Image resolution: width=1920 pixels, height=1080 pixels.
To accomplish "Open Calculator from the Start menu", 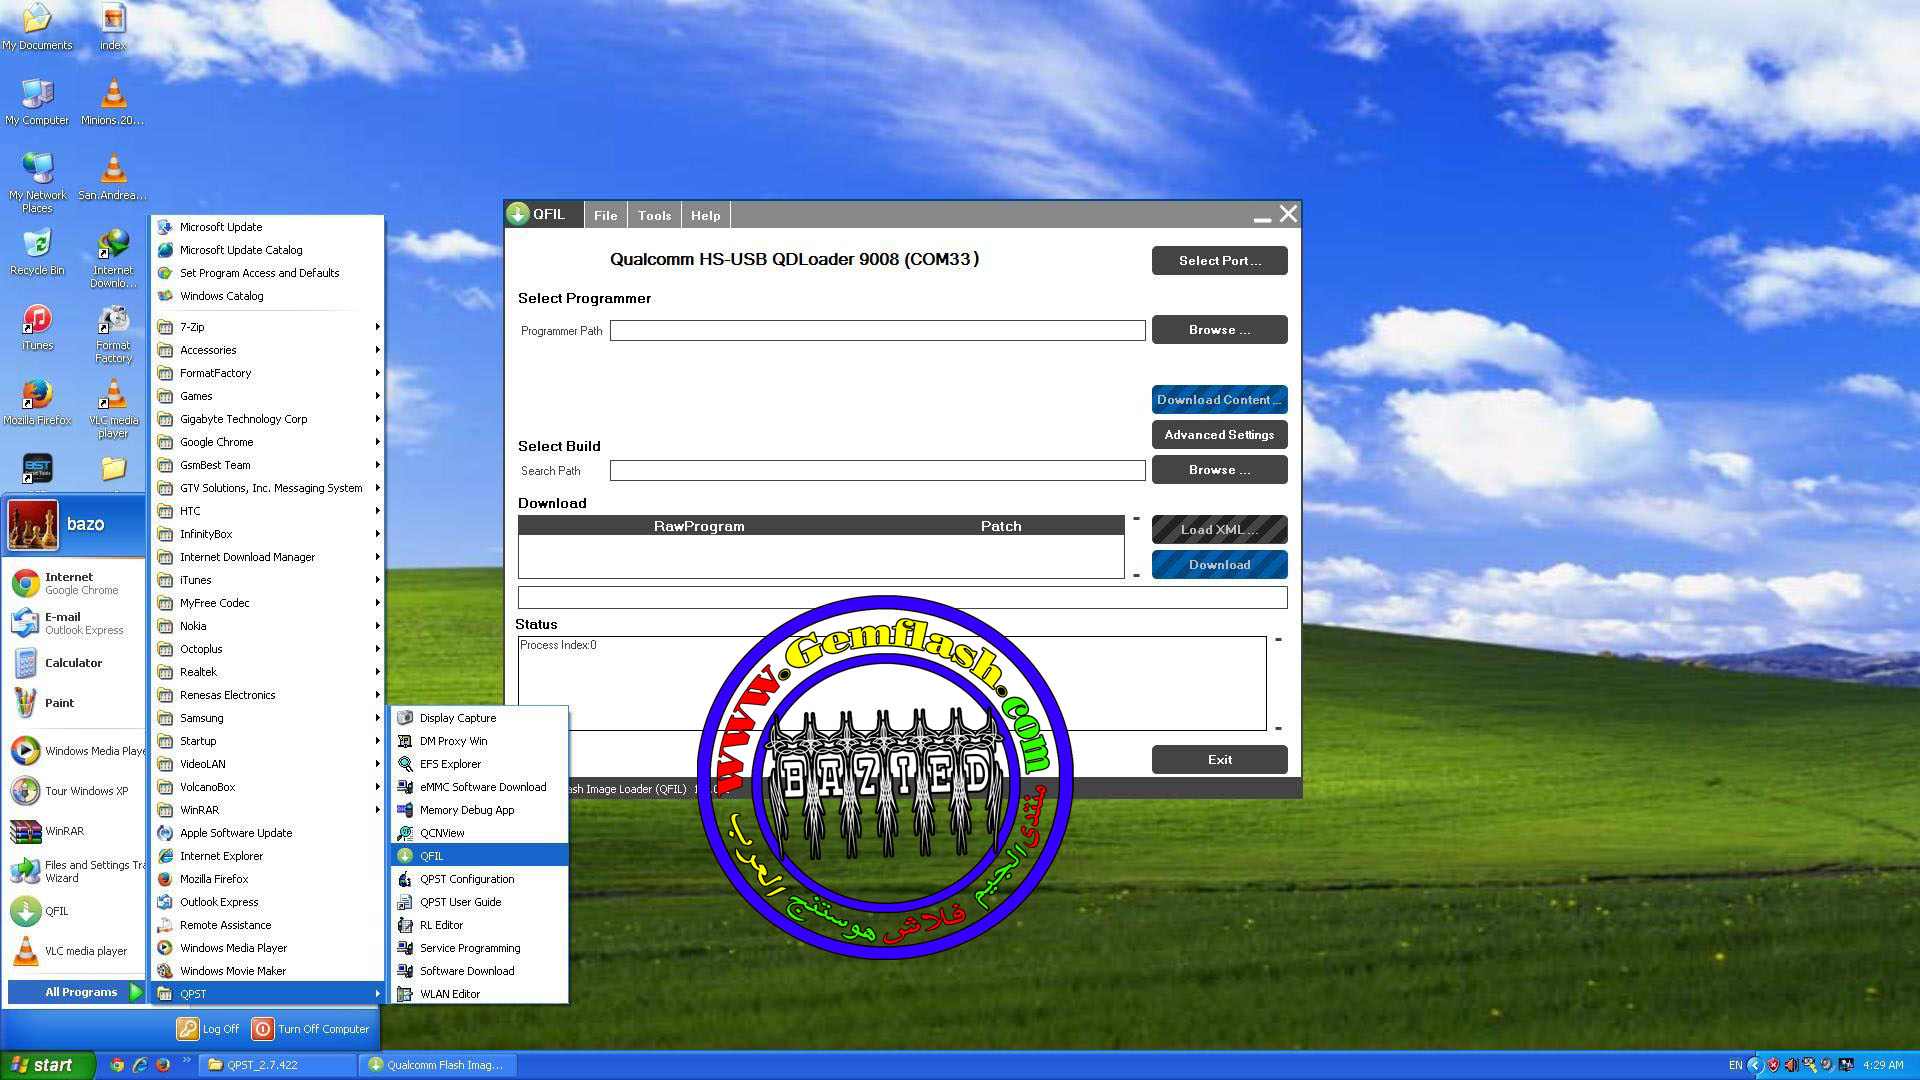I will 75,663.
